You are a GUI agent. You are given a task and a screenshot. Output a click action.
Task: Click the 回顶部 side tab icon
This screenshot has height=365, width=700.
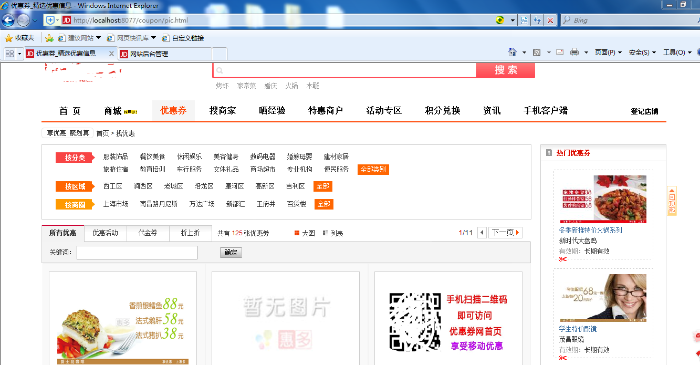pos(672,201)
